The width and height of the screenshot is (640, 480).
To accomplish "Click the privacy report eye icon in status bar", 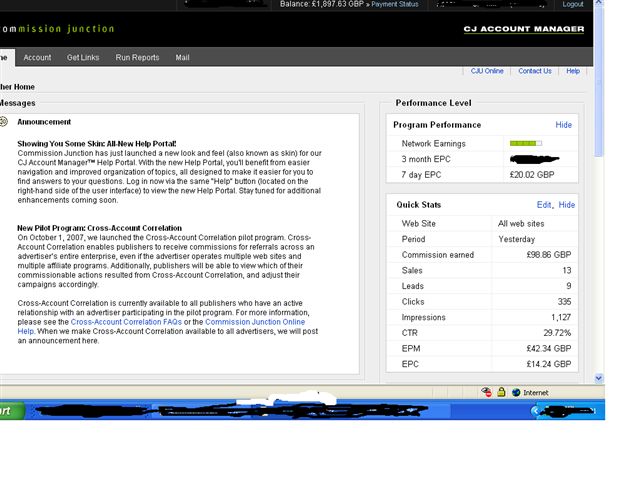I will coord(486,392).
